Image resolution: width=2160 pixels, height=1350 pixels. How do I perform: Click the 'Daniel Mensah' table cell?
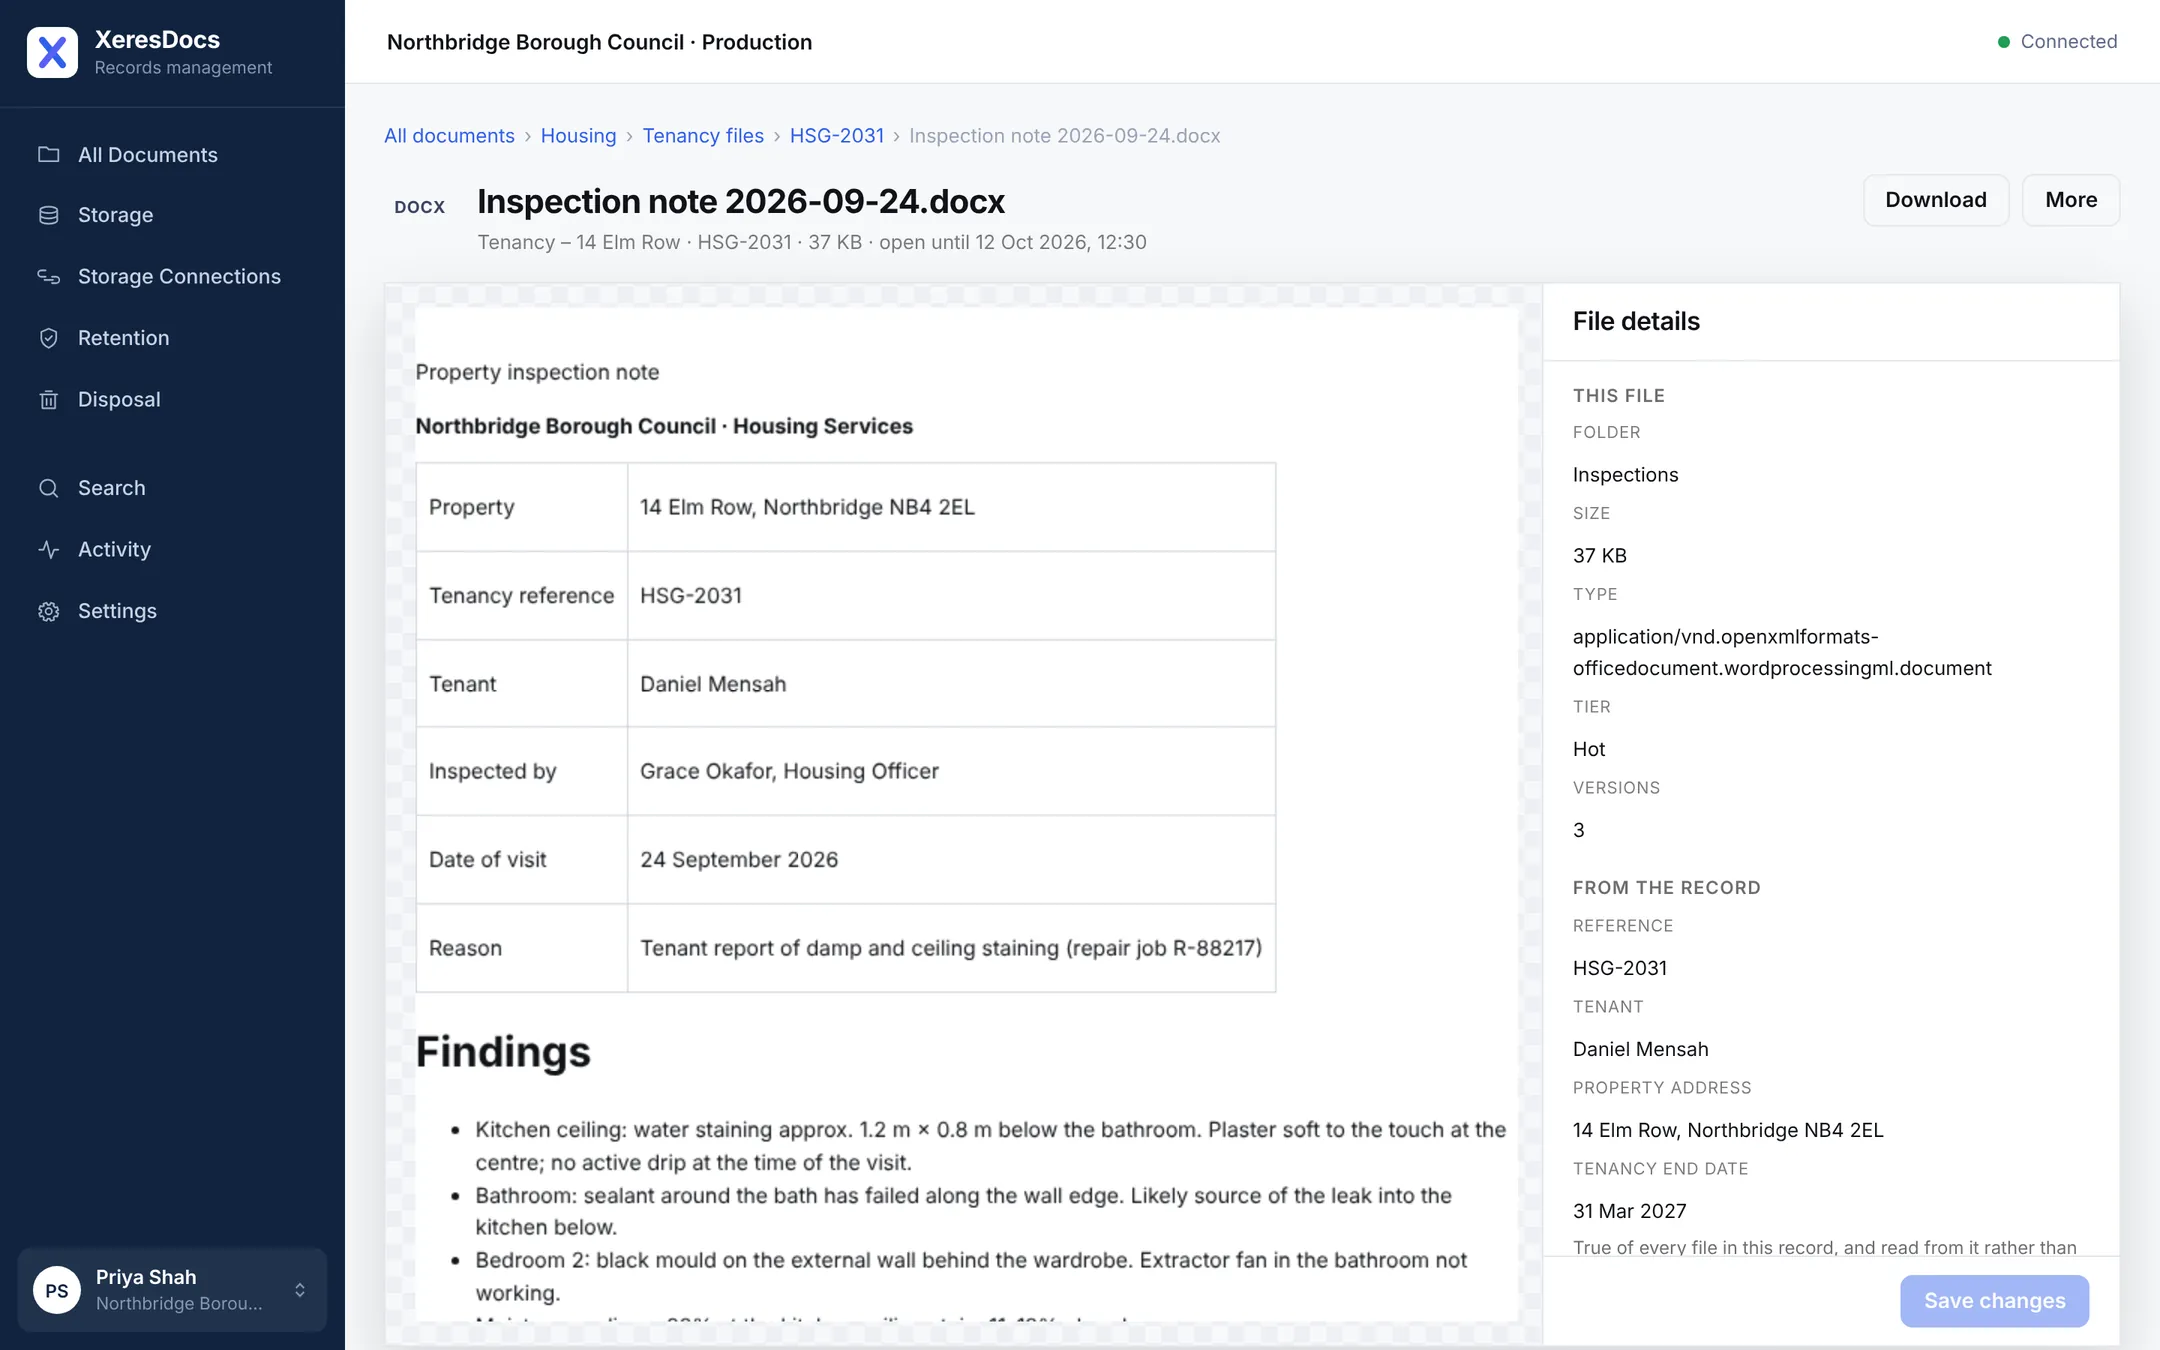(x=951, y=683)
